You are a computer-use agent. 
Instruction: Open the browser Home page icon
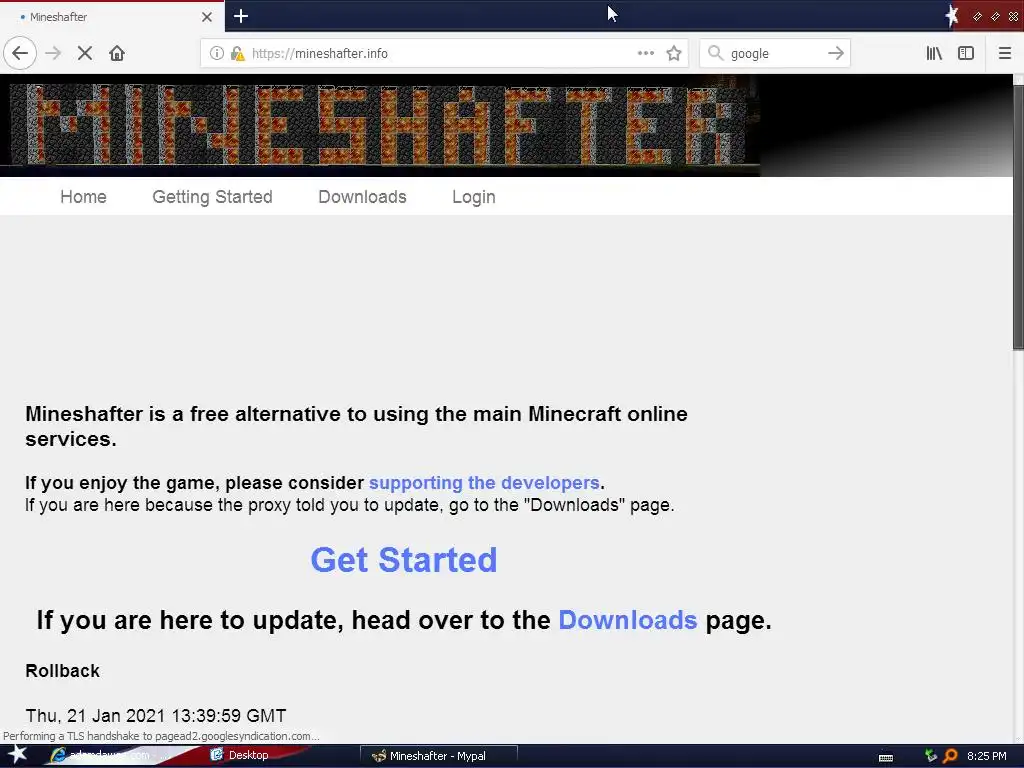(117, 53)
